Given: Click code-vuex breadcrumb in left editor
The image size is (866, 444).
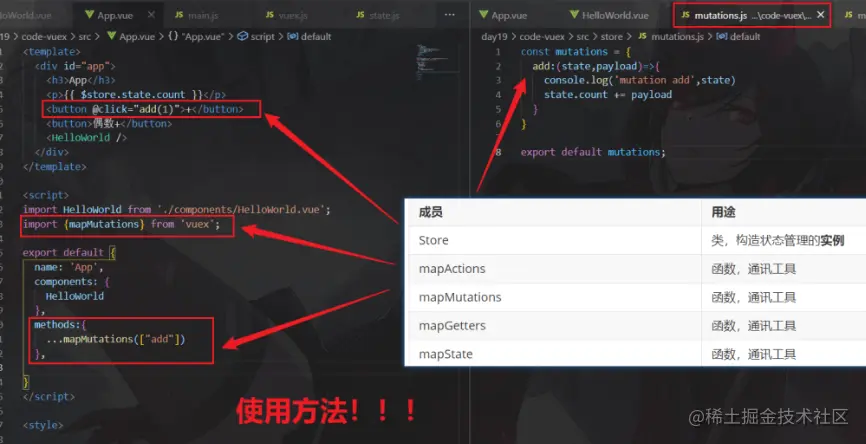Looking at the screenshot, I should [x=44, y=36].
